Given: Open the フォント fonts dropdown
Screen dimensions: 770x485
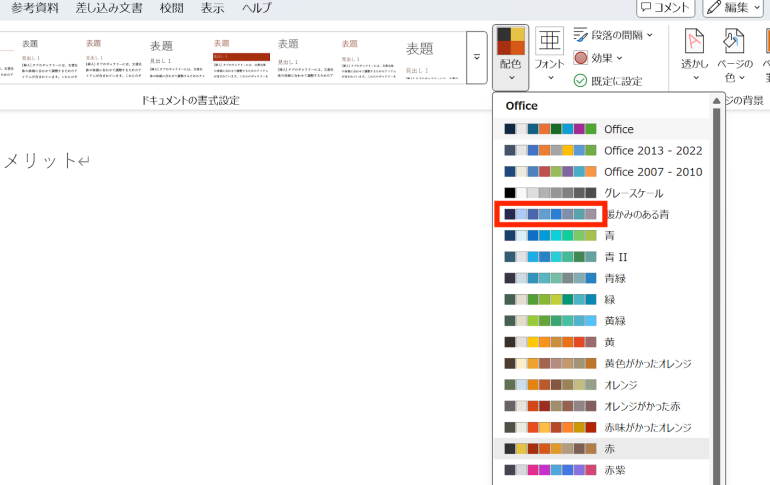Looking at the screenshot, I should 549,56.
